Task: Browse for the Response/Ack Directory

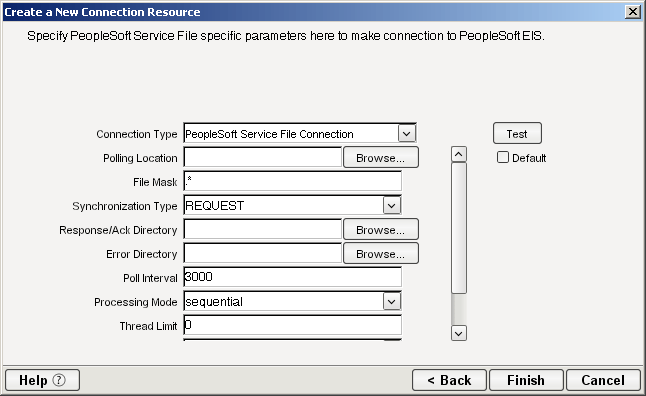Action: coord(381,230)
